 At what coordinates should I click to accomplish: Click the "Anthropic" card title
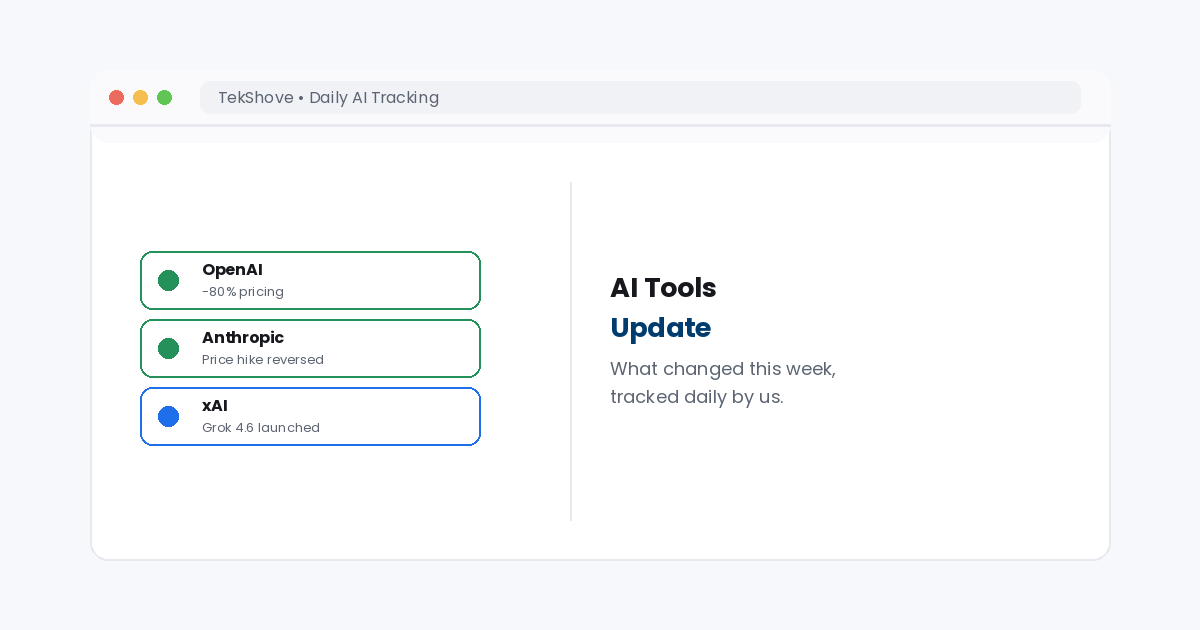(243, 338)
